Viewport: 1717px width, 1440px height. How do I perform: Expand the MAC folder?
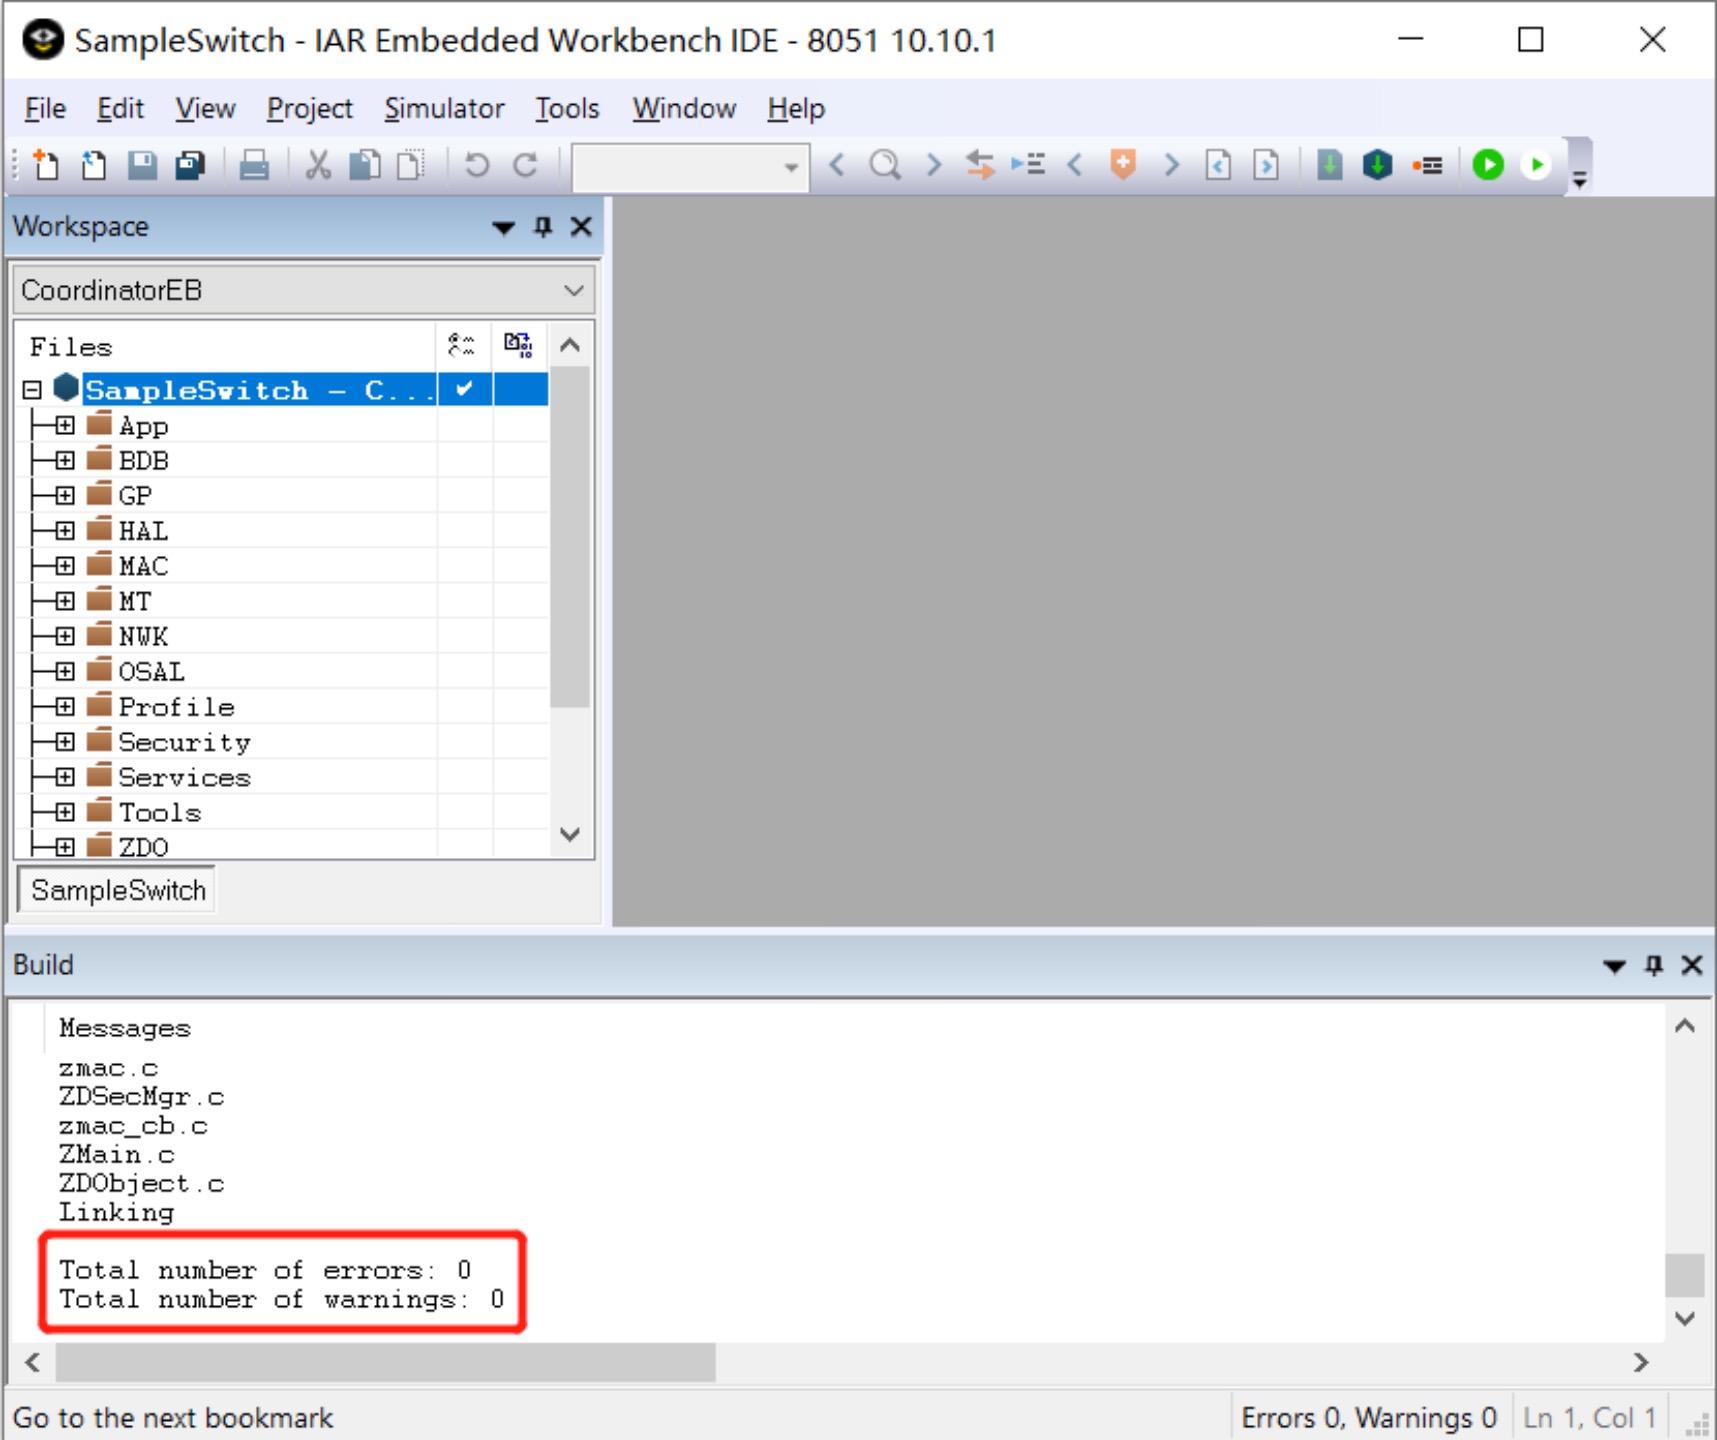point(65,565)
